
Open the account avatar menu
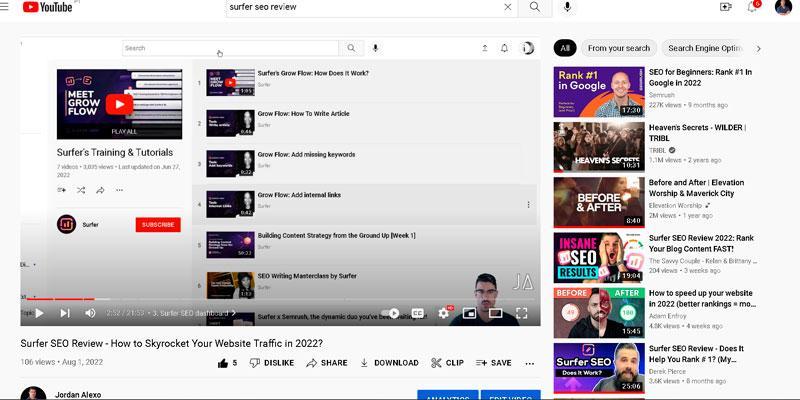click(783, 7)
